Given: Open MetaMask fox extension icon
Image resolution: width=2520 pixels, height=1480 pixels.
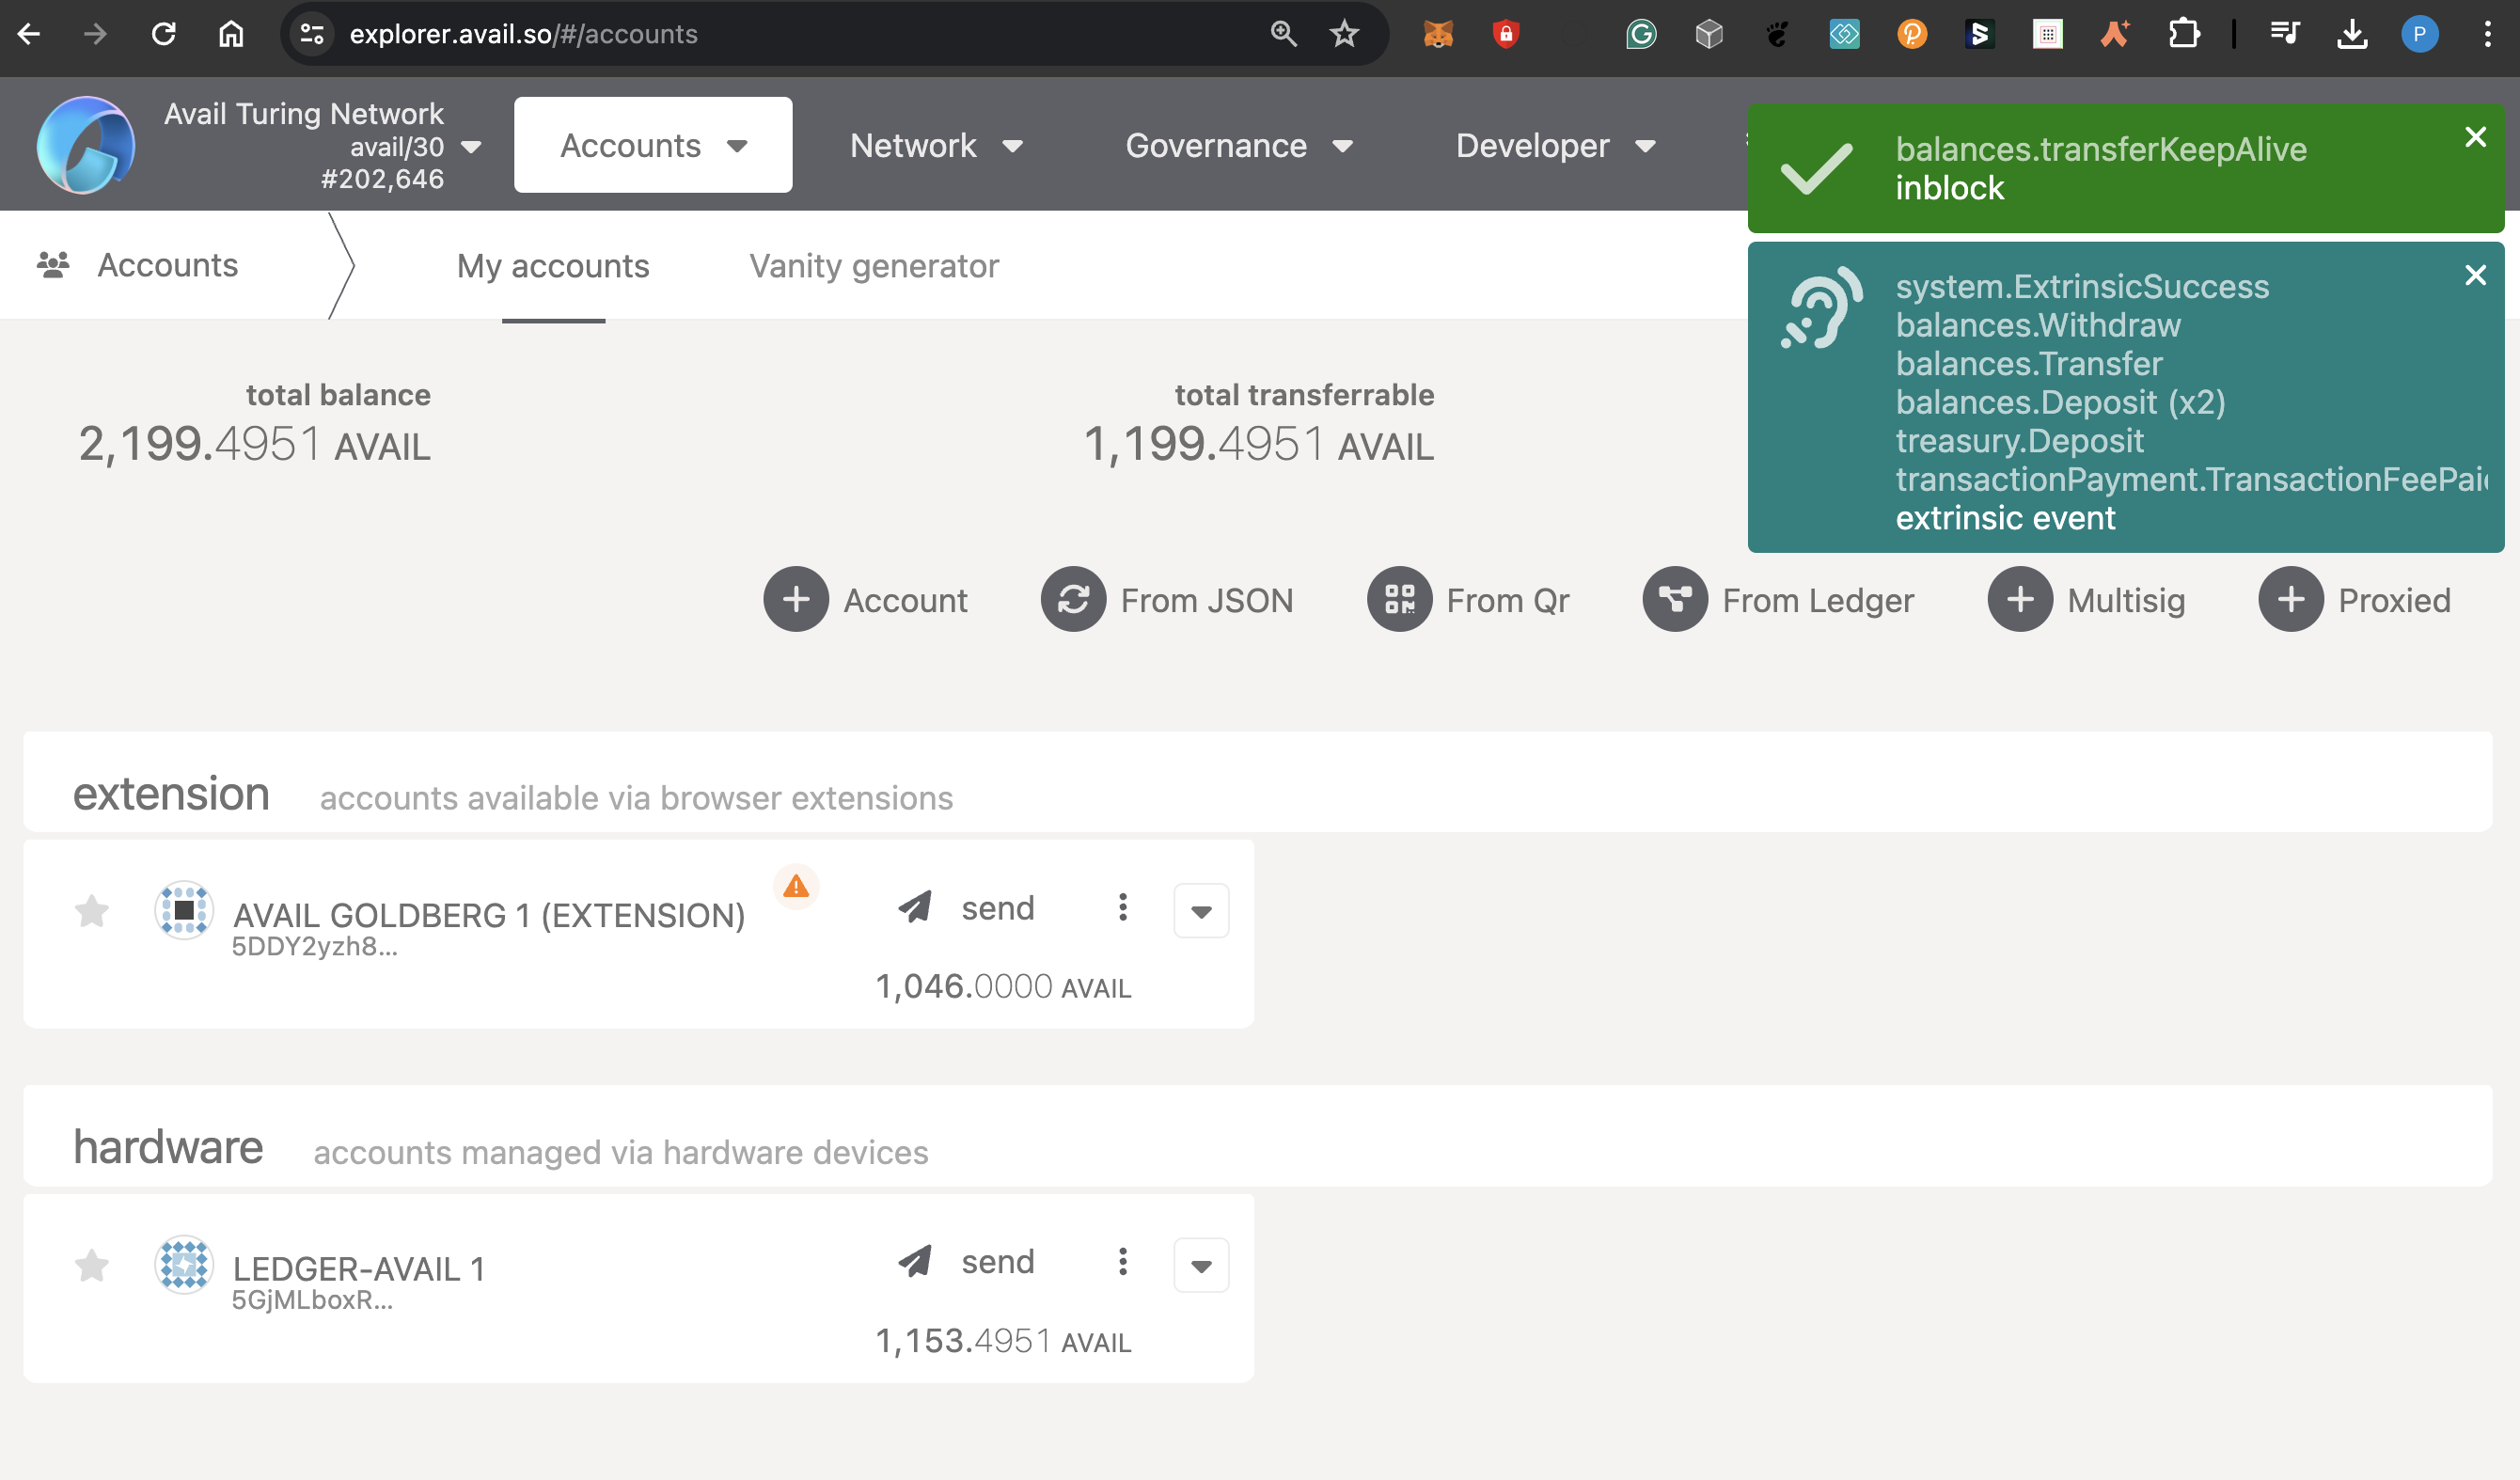Looking at the screenshot, I should 1438,34.
